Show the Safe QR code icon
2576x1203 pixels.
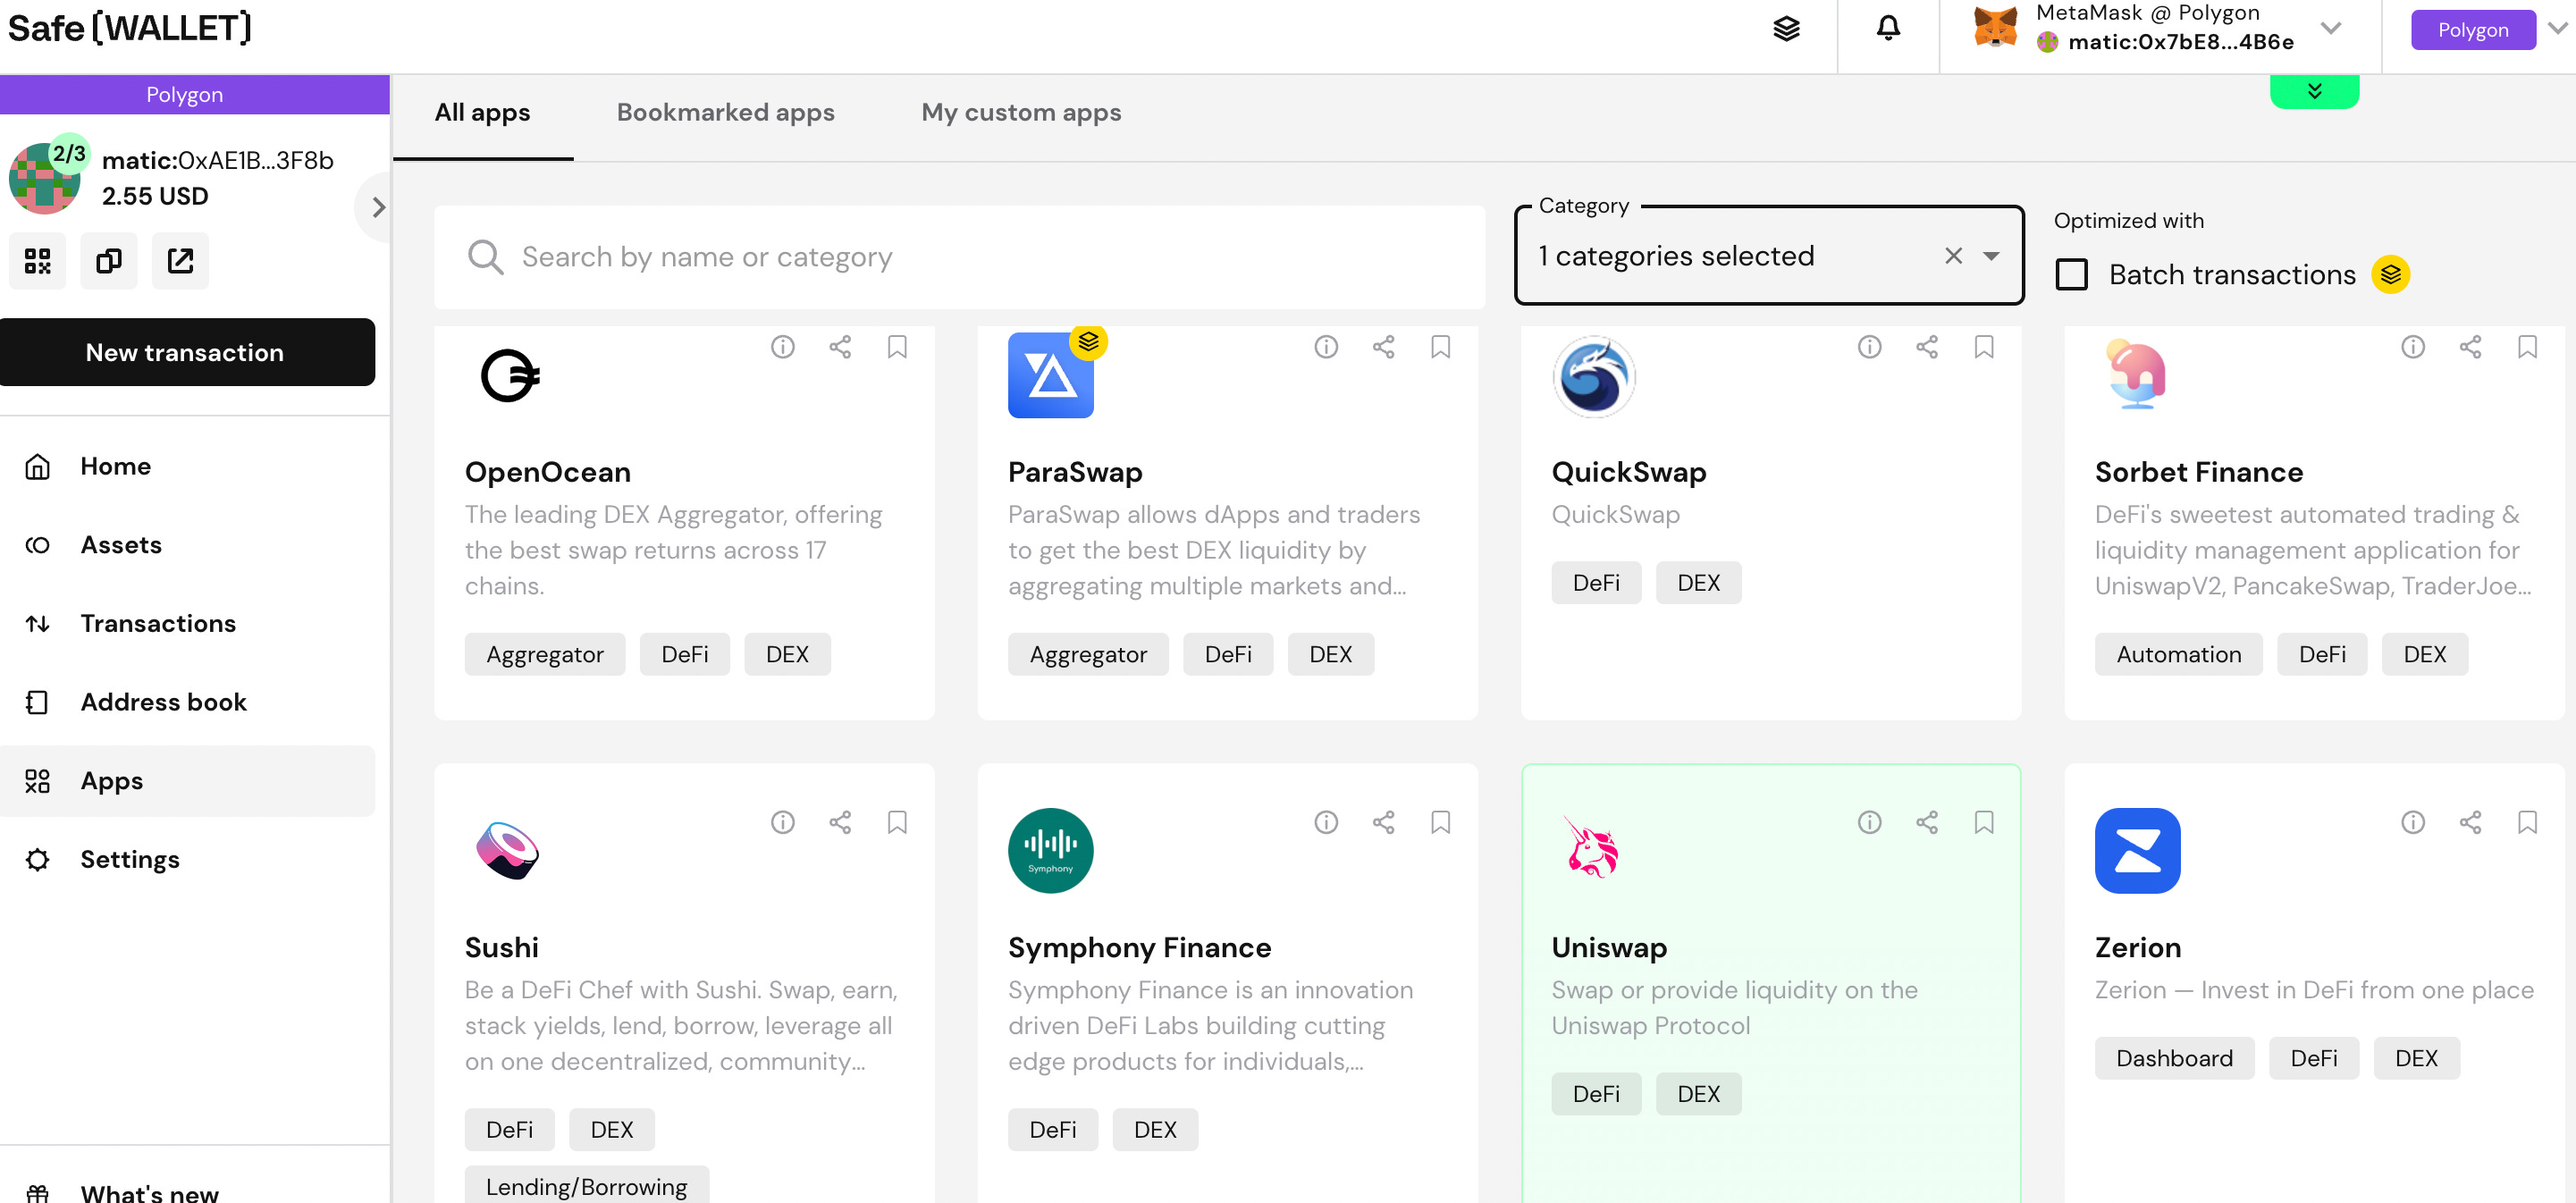pyautogui.click(x=38, y=261)
